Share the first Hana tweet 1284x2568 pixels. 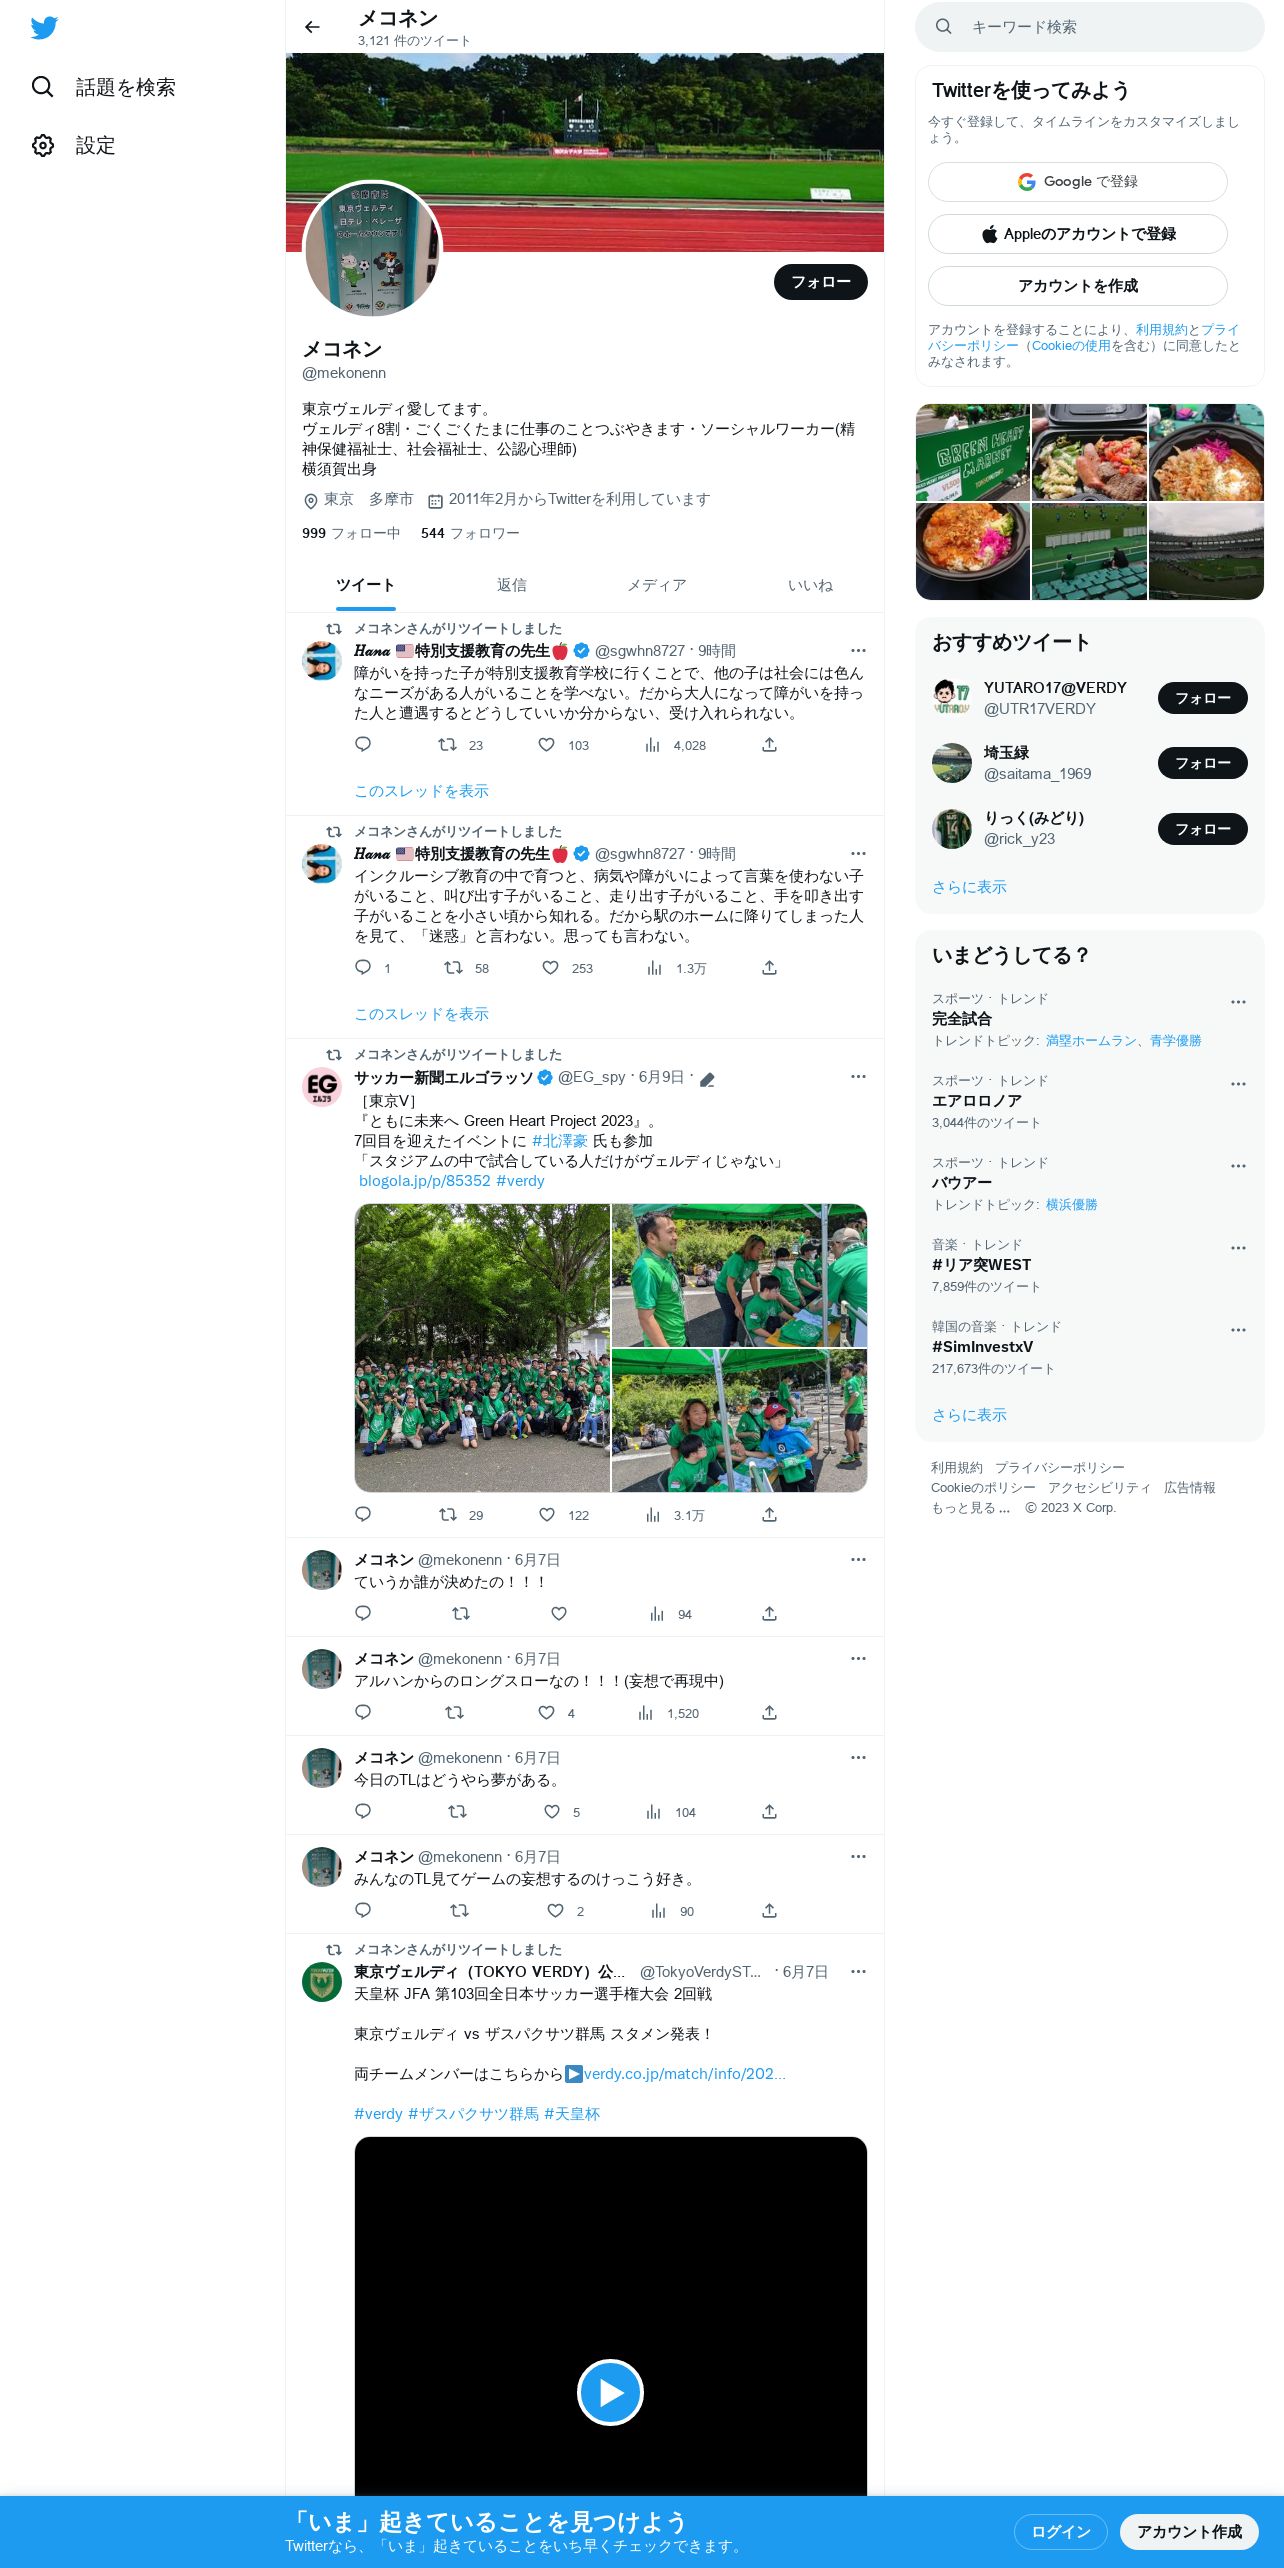(769, 744)
